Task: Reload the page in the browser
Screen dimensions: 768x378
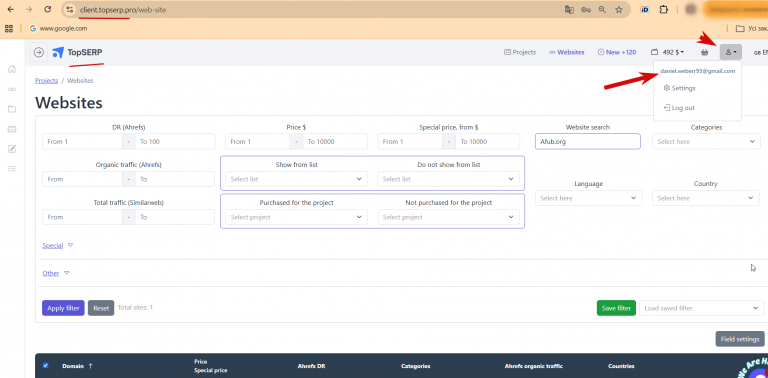Action: coord(48,9)
